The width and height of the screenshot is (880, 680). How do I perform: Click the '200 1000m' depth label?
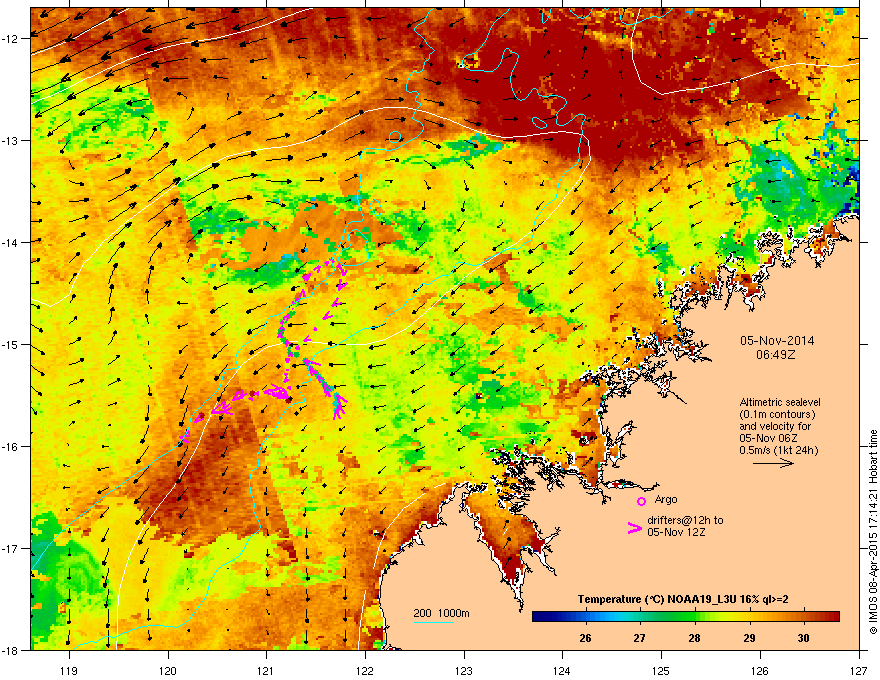click(442, 613)
